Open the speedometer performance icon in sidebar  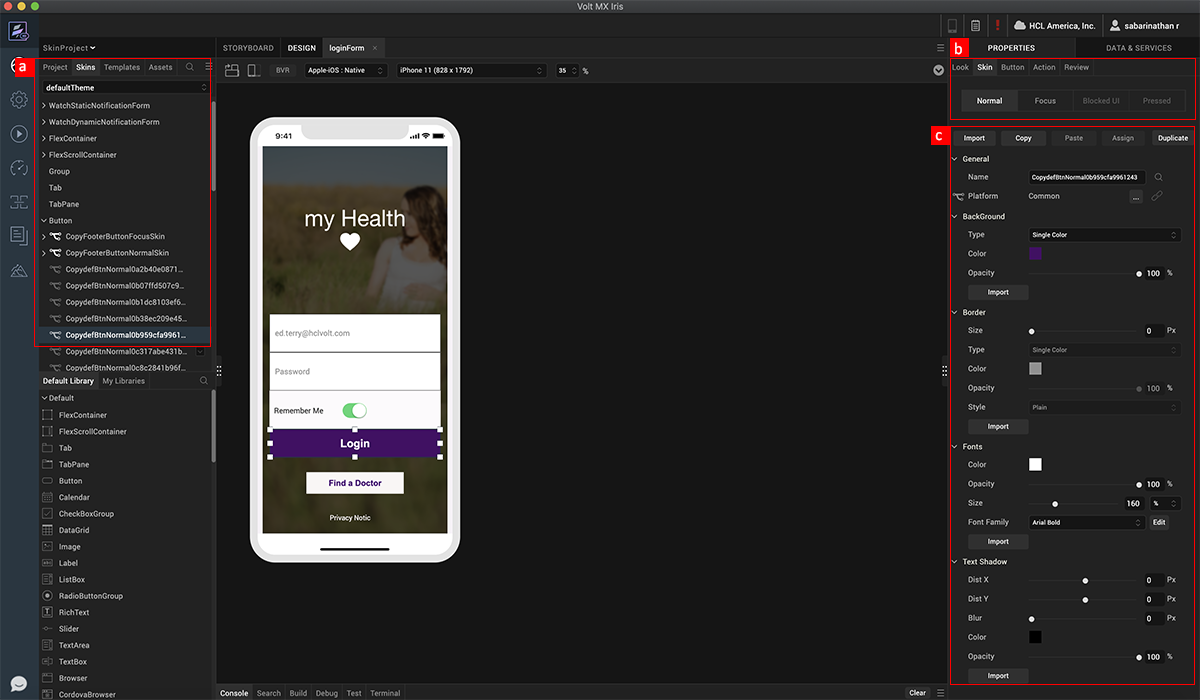pyautogui.click(x=18, y=168)
